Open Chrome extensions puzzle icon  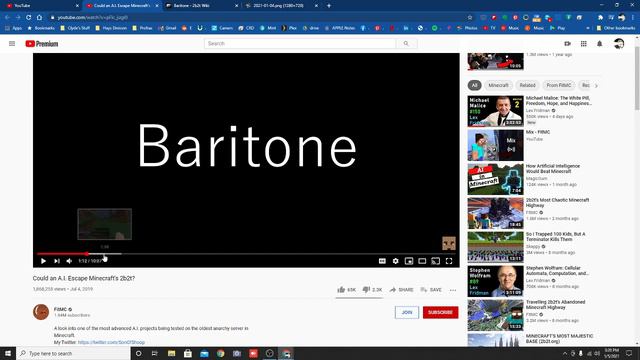pyautogui.click(x=600, y=18)
